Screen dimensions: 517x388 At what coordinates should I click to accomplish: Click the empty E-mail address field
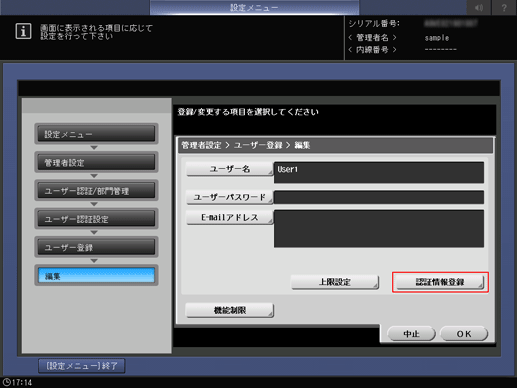click(x=379, y=229)
